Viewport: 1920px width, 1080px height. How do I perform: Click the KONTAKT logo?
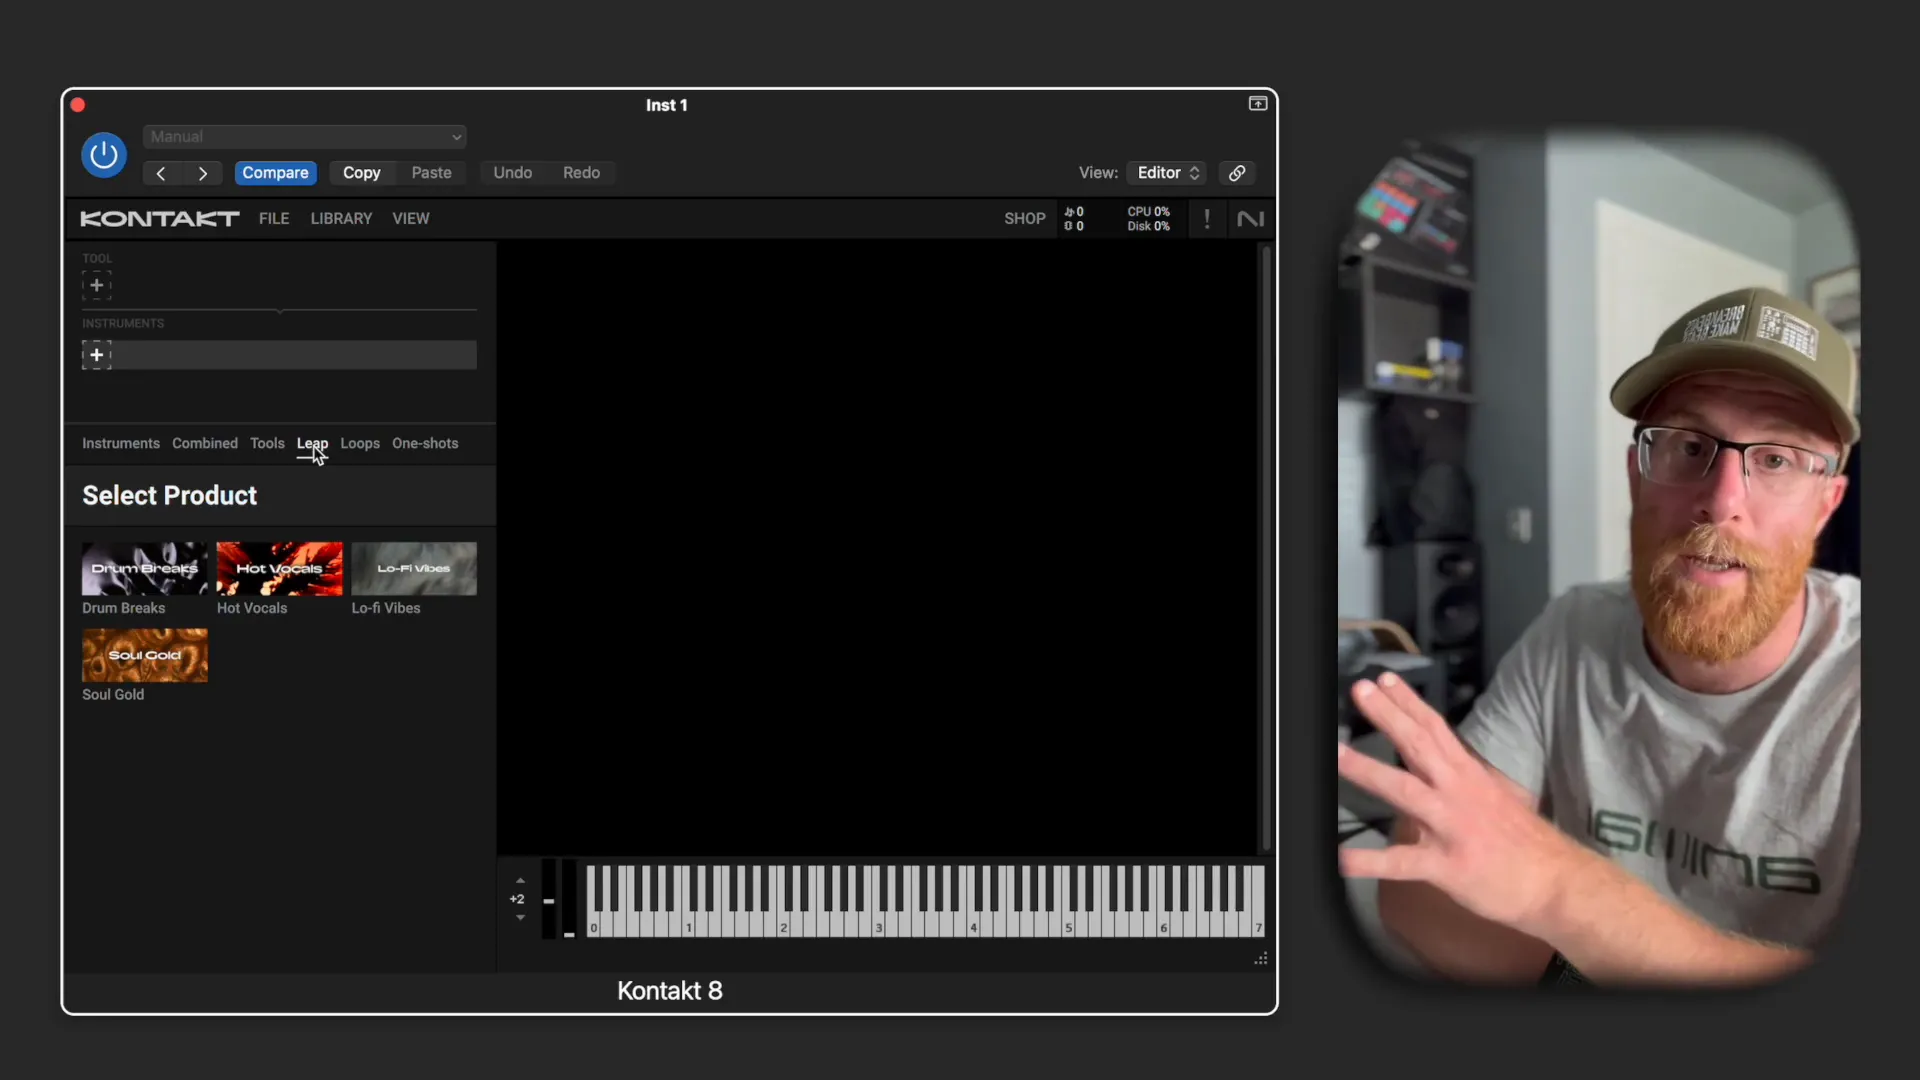point(160,219)
